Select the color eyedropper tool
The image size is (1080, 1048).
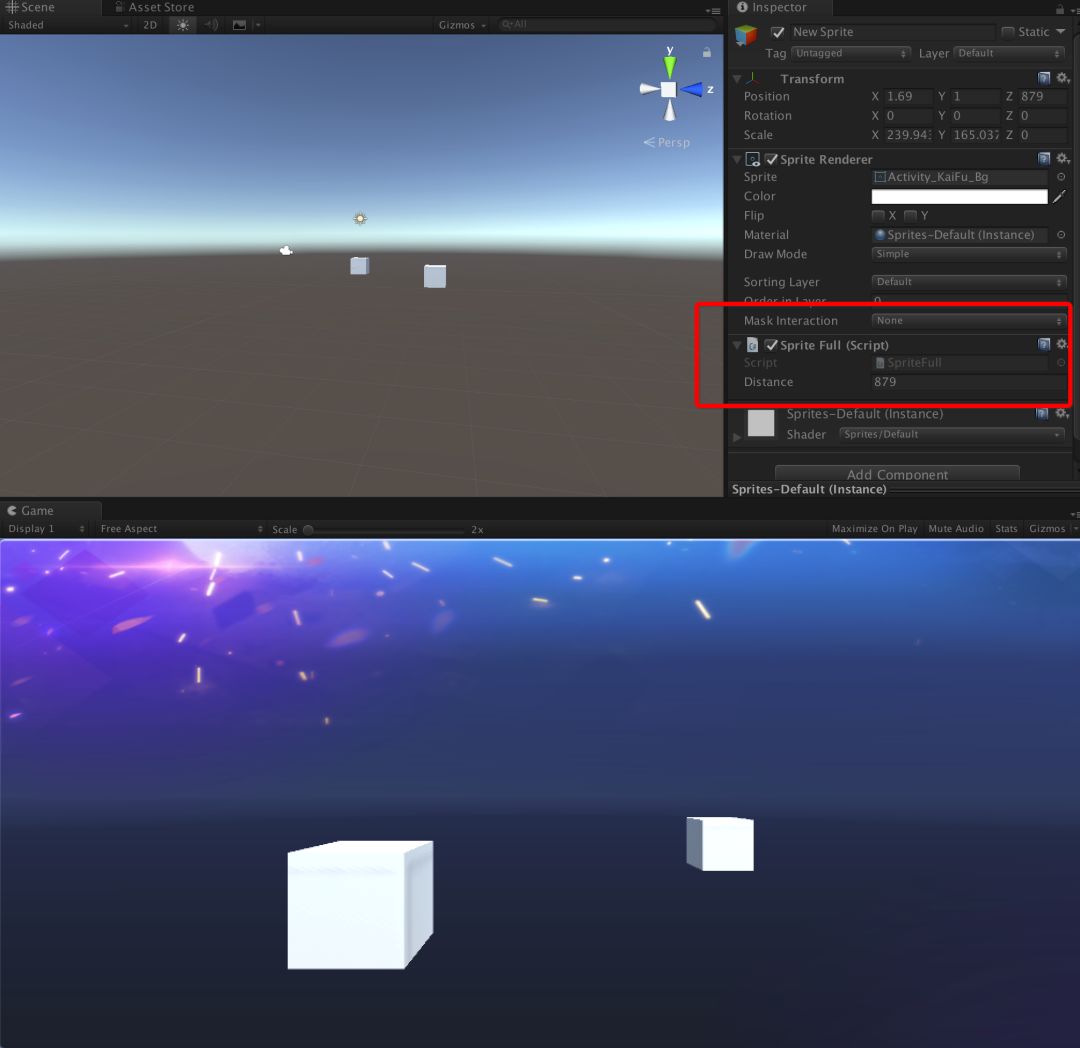pos(1059,196)
